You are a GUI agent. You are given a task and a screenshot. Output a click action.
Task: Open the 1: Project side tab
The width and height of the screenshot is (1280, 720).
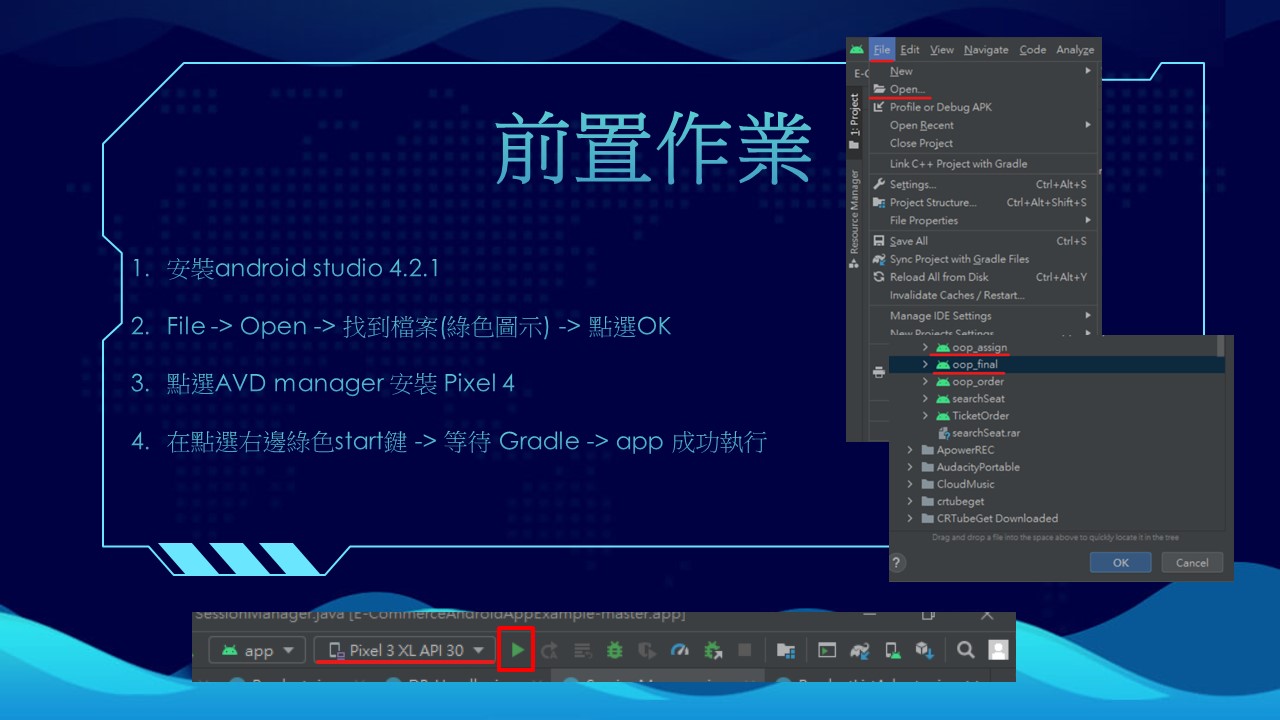click(x=855, y=121)
